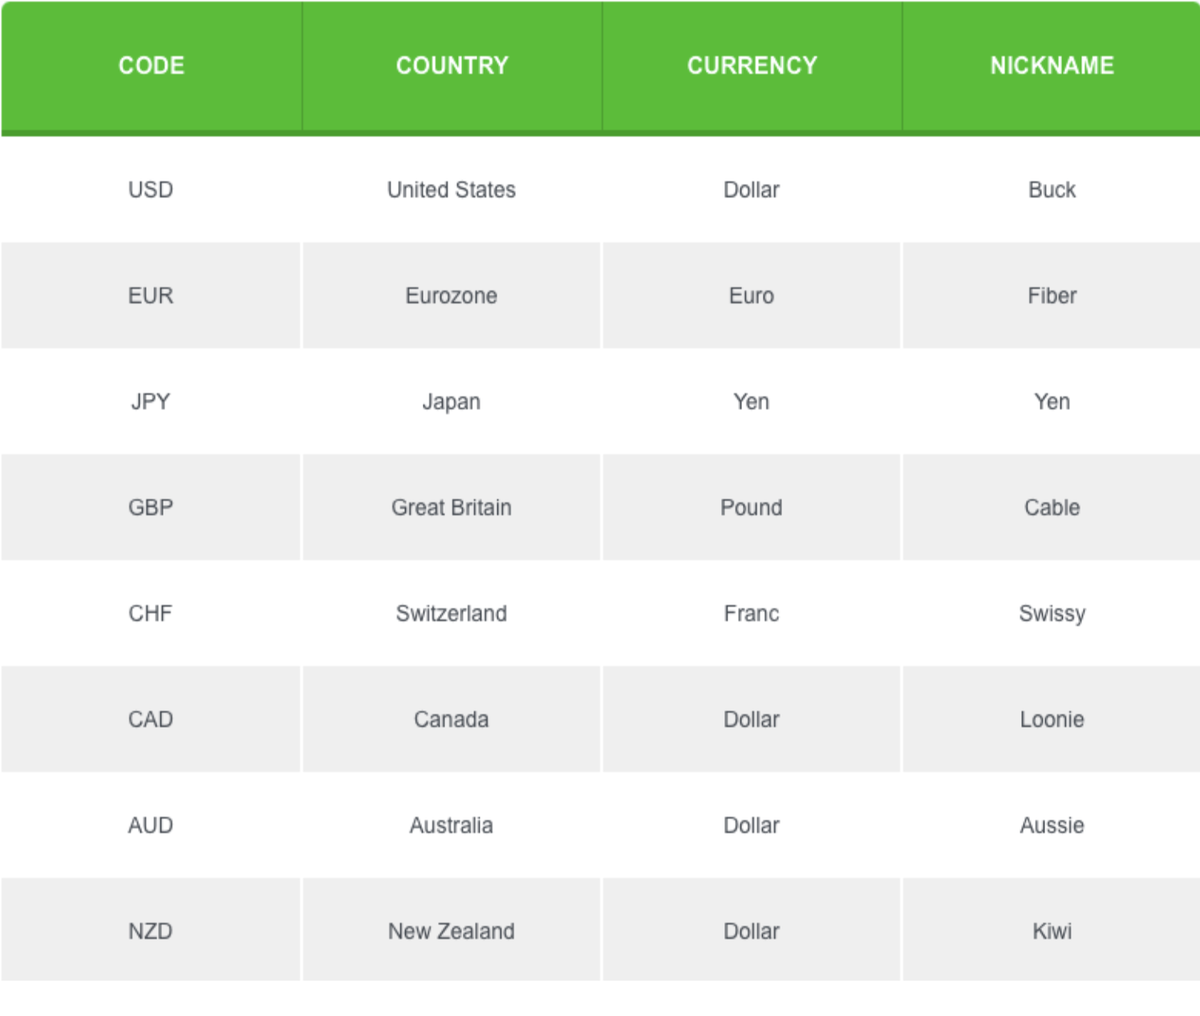Select the JPY code cell
Image resolution: width=1200 pixels, height=1016 pixels.
pyautogui.click(x=151, y=402)
